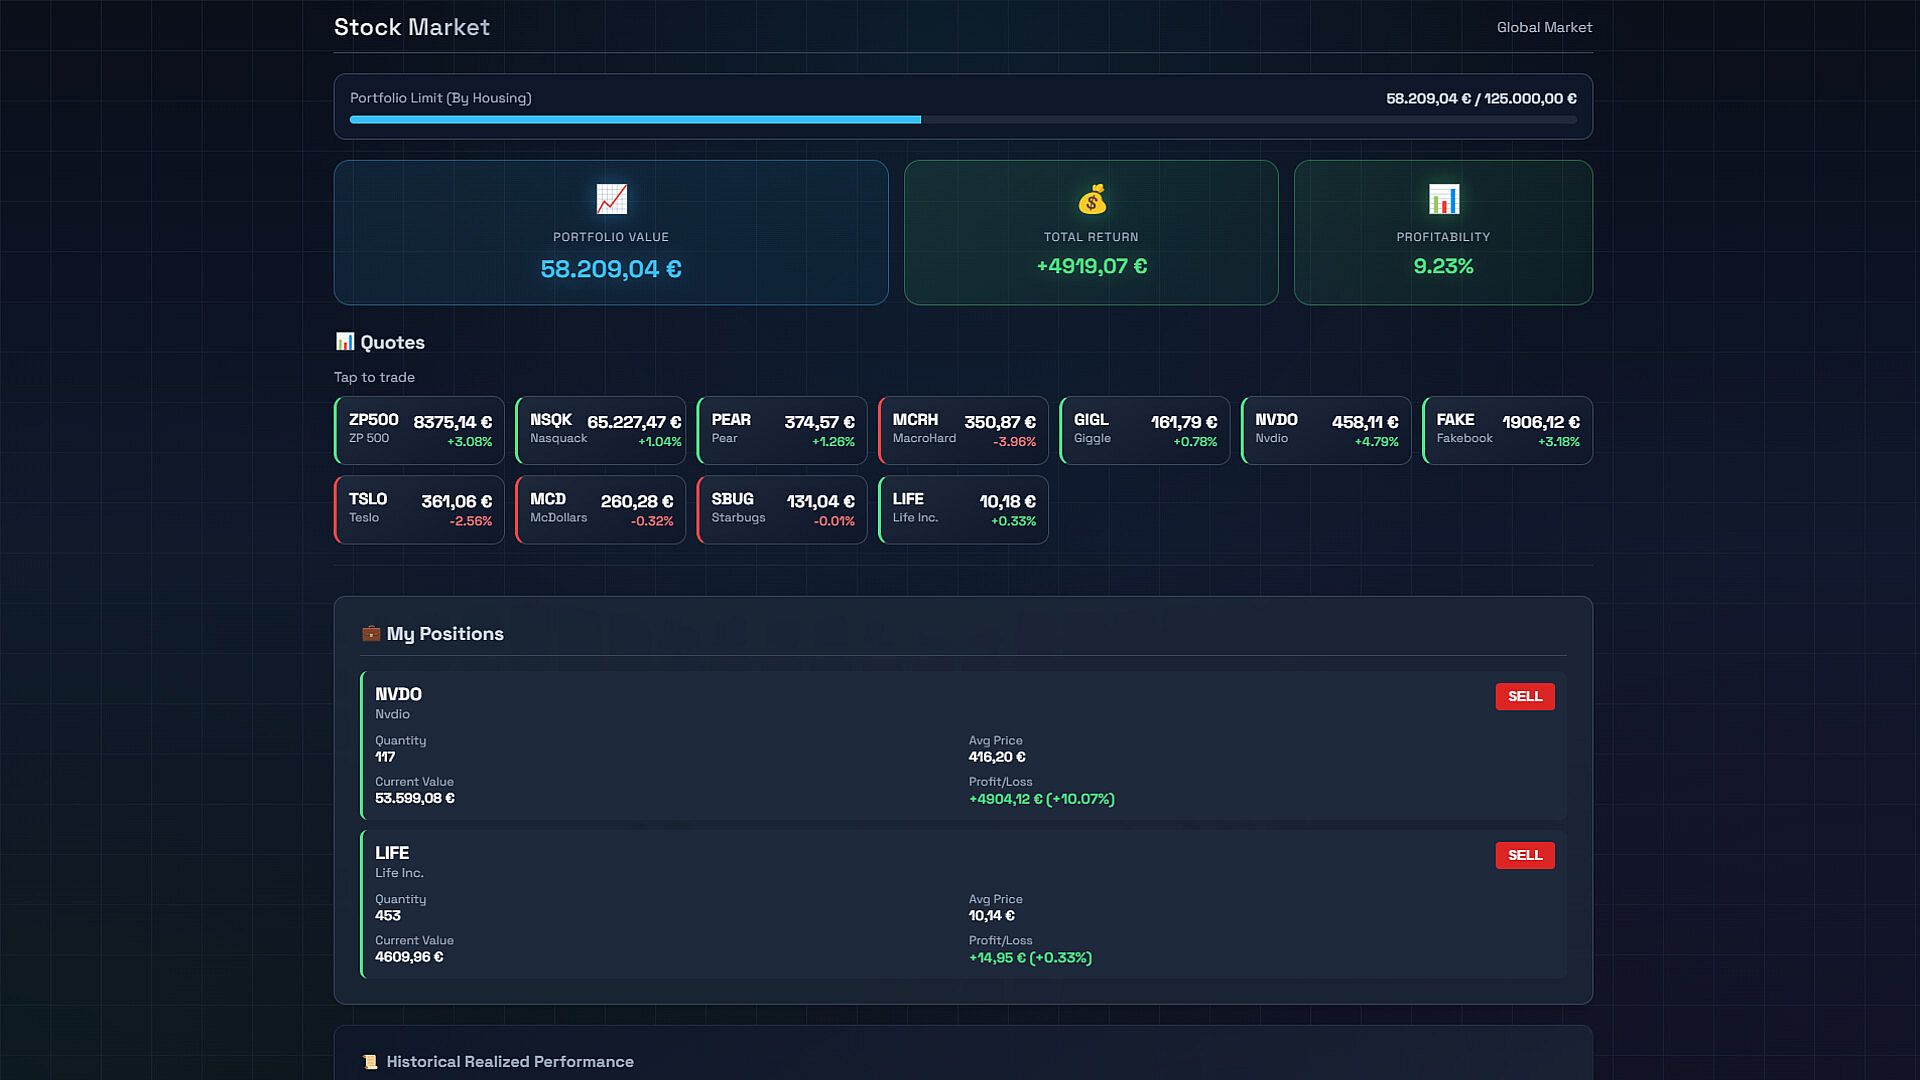Click the money bag Total Return icon
This screenshot has width=1920, height=1080.
pyautogui.click(x=1091, y=199)
